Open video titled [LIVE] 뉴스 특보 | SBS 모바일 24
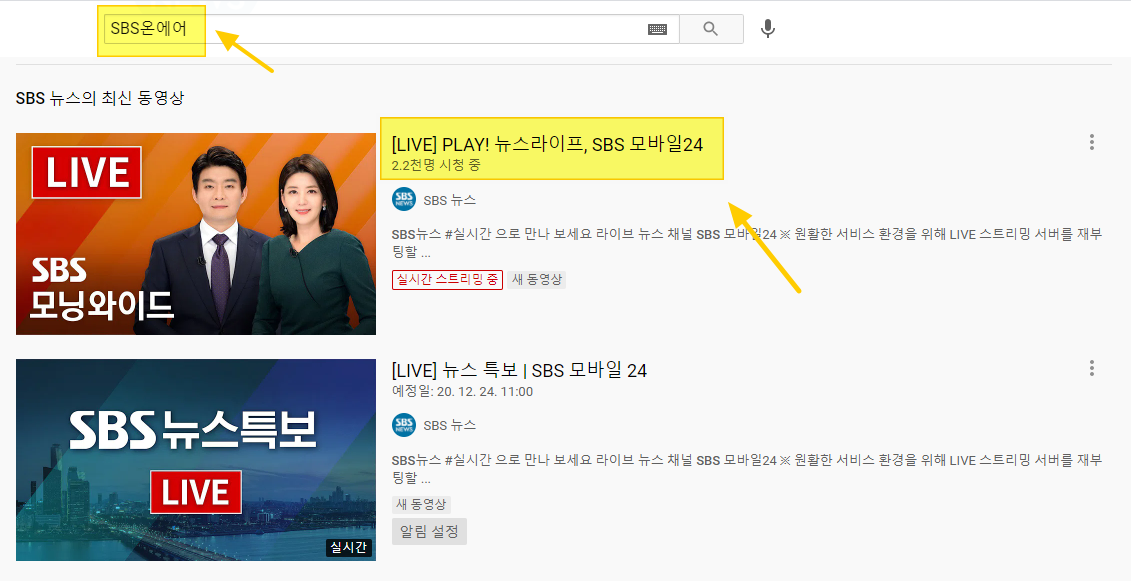The height and width of the screenshot is (581, 1131). click(519, 370)
